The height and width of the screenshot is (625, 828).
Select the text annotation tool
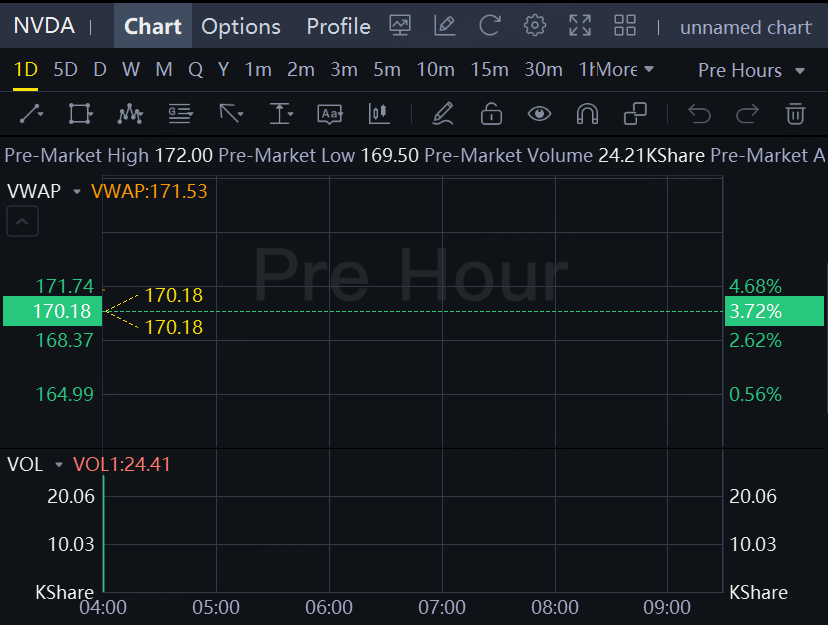point(330,114)
